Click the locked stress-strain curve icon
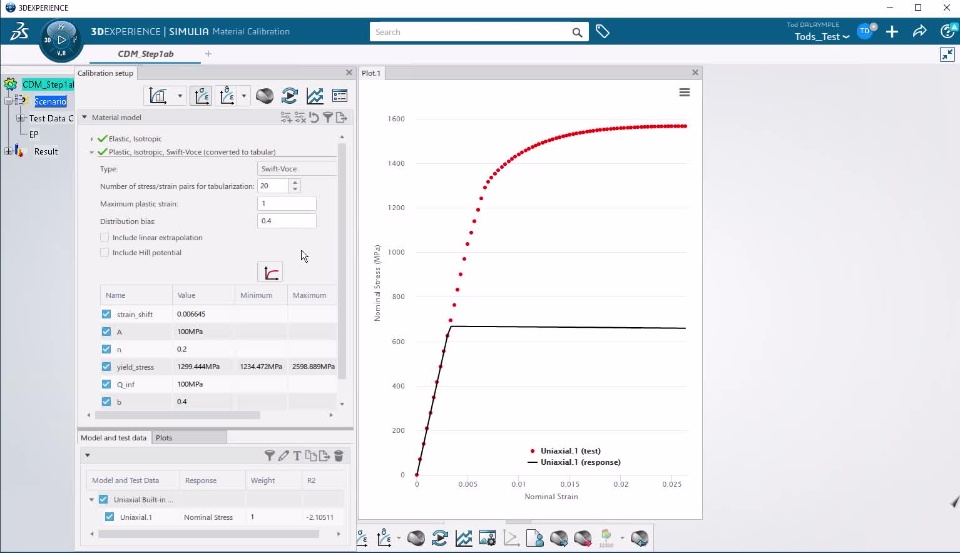Screen dimensions: 960x553 coord(227,96)
